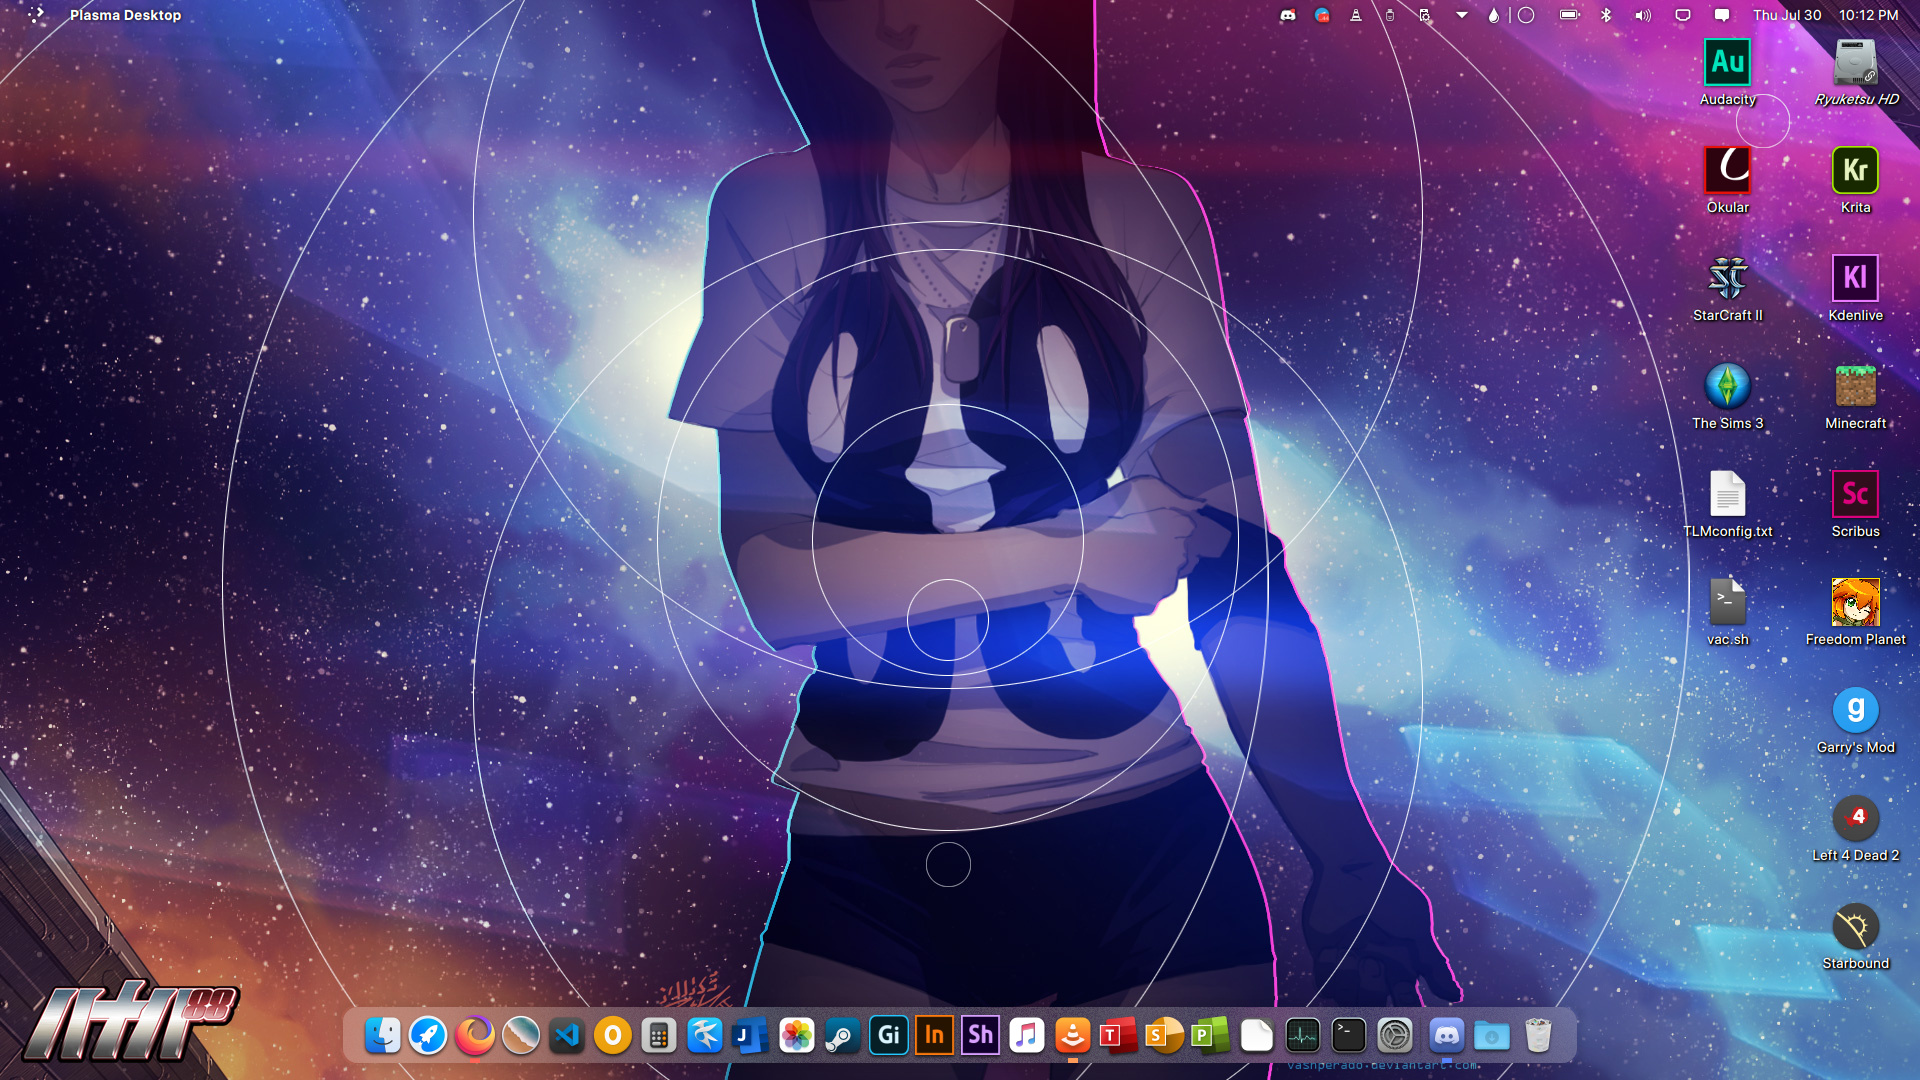Open the Plasma launcher icon at top-left
The width and height of the screenshot is (1920, 1080).
coord(36,15)
